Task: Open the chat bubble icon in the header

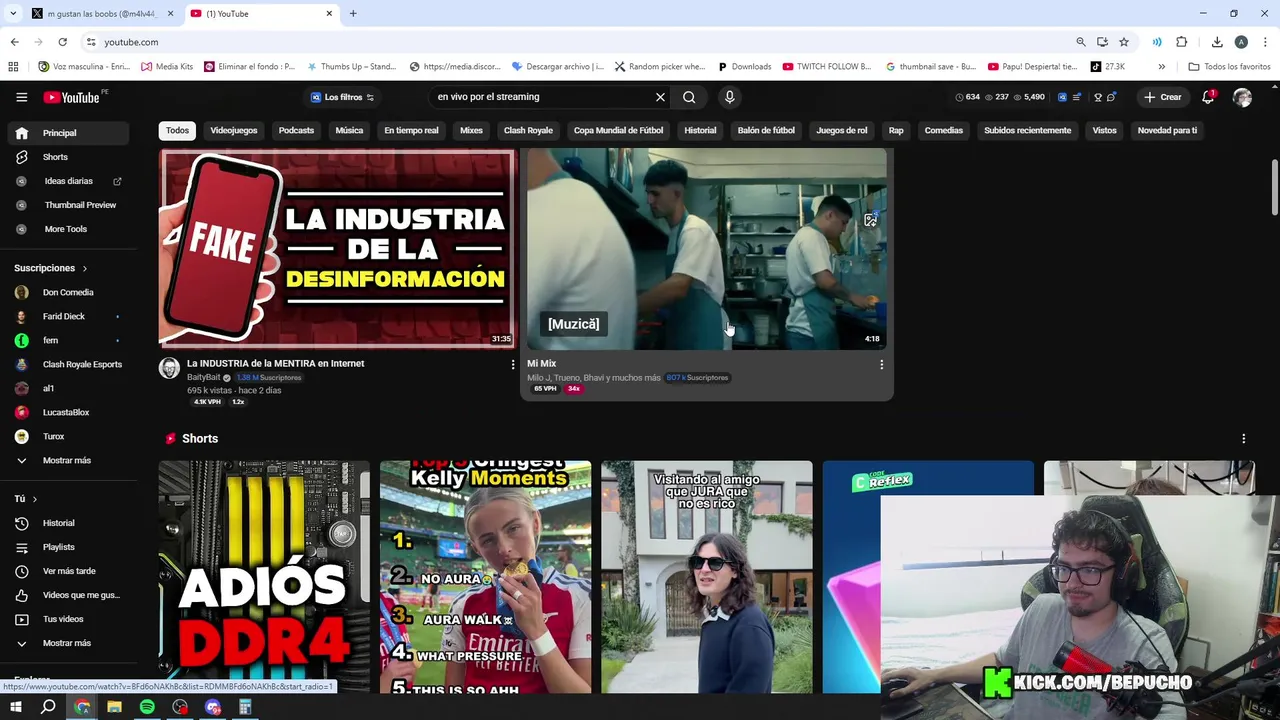Action: (1111, 97)
